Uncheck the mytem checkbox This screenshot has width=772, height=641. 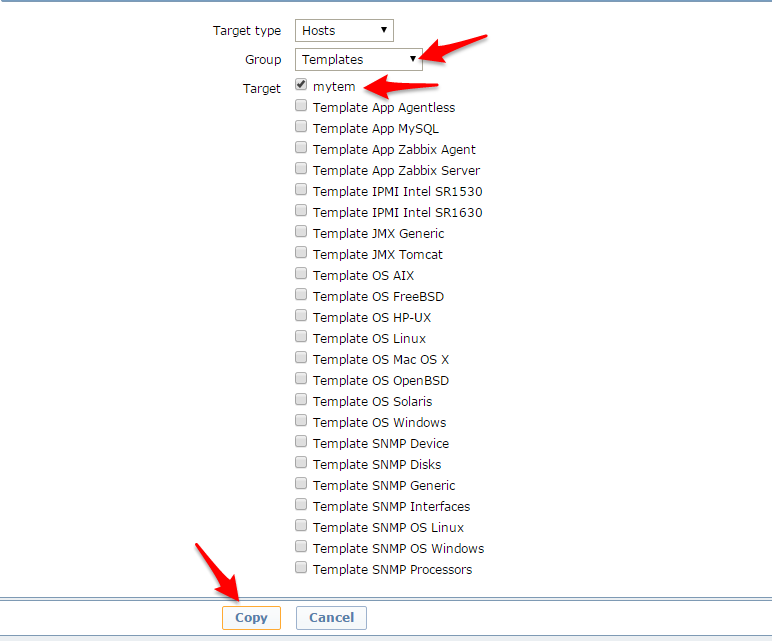tap(301, 86)
